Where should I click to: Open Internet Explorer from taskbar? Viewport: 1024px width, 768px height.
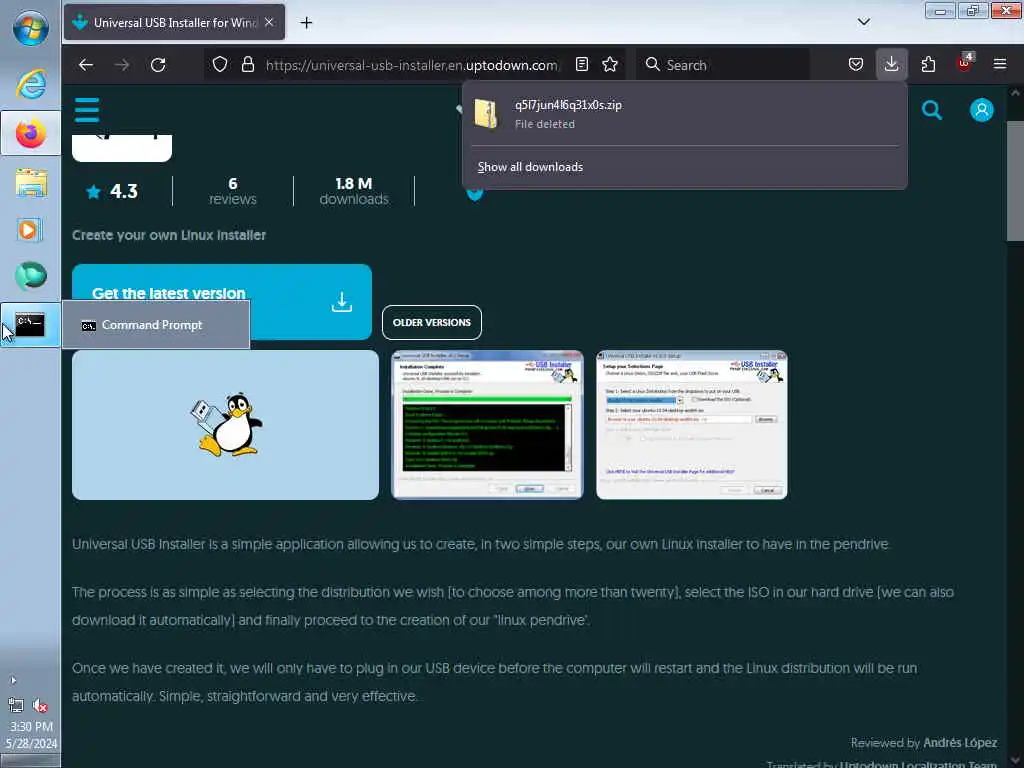[31, 85]
